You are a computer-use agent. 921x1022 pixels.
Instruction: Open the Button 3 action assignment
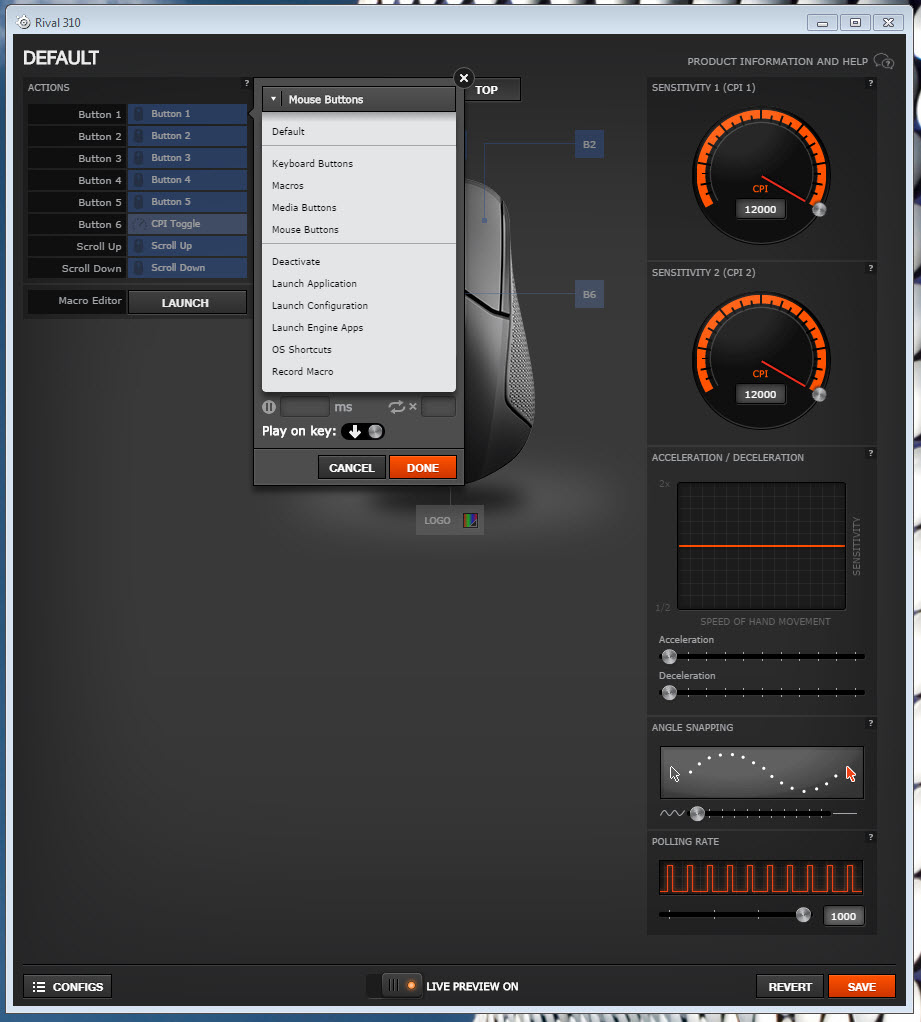coord(187,158)
